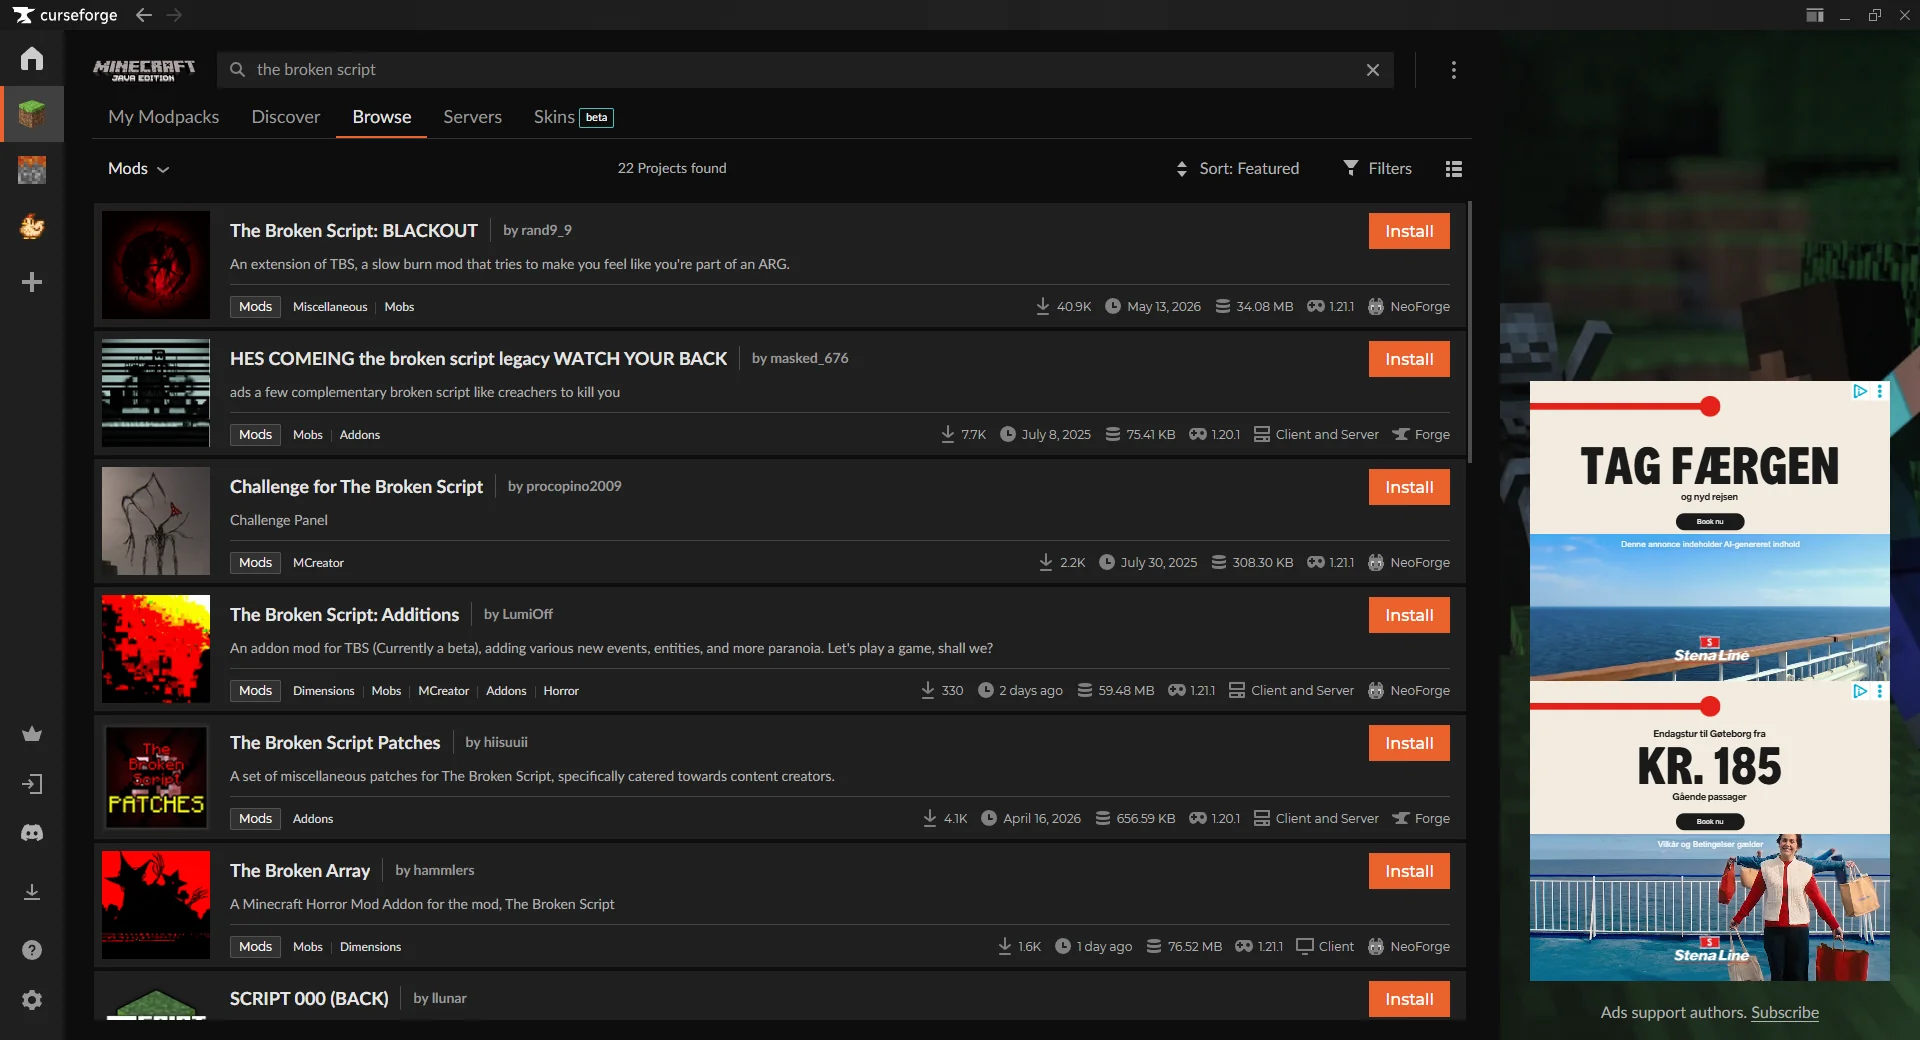
Task: Expand the Mods category dropdown
Action: point(139,169)
